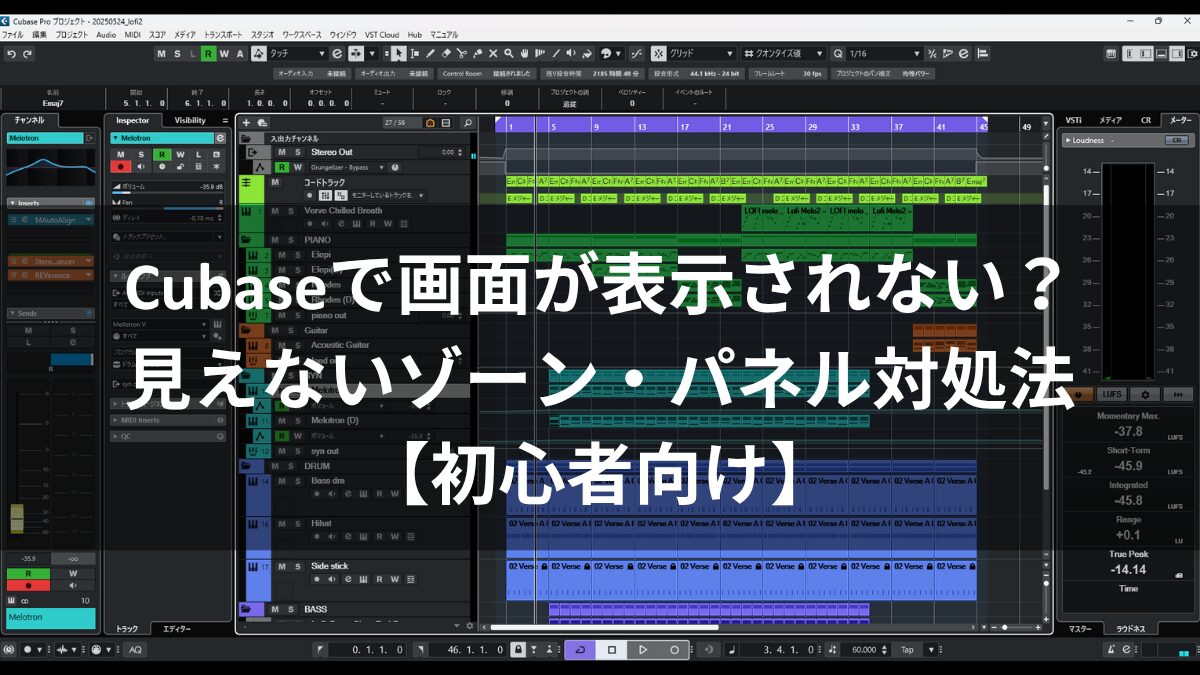Select the Zoom magnifier tool
1200x675 pixels.
pos(509,53)
